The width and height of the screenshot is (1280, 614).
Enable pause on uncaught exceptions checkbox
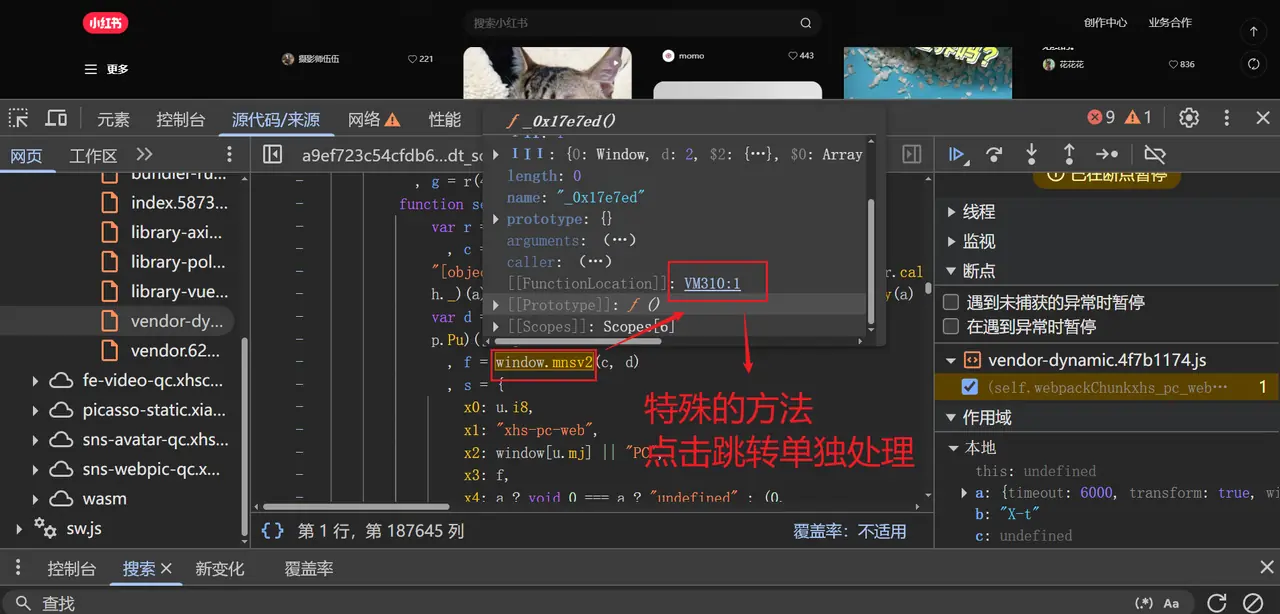(952, 302)
